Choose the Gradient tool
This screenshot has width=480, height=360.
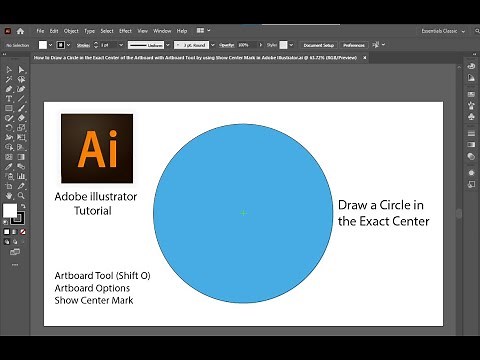21,157
